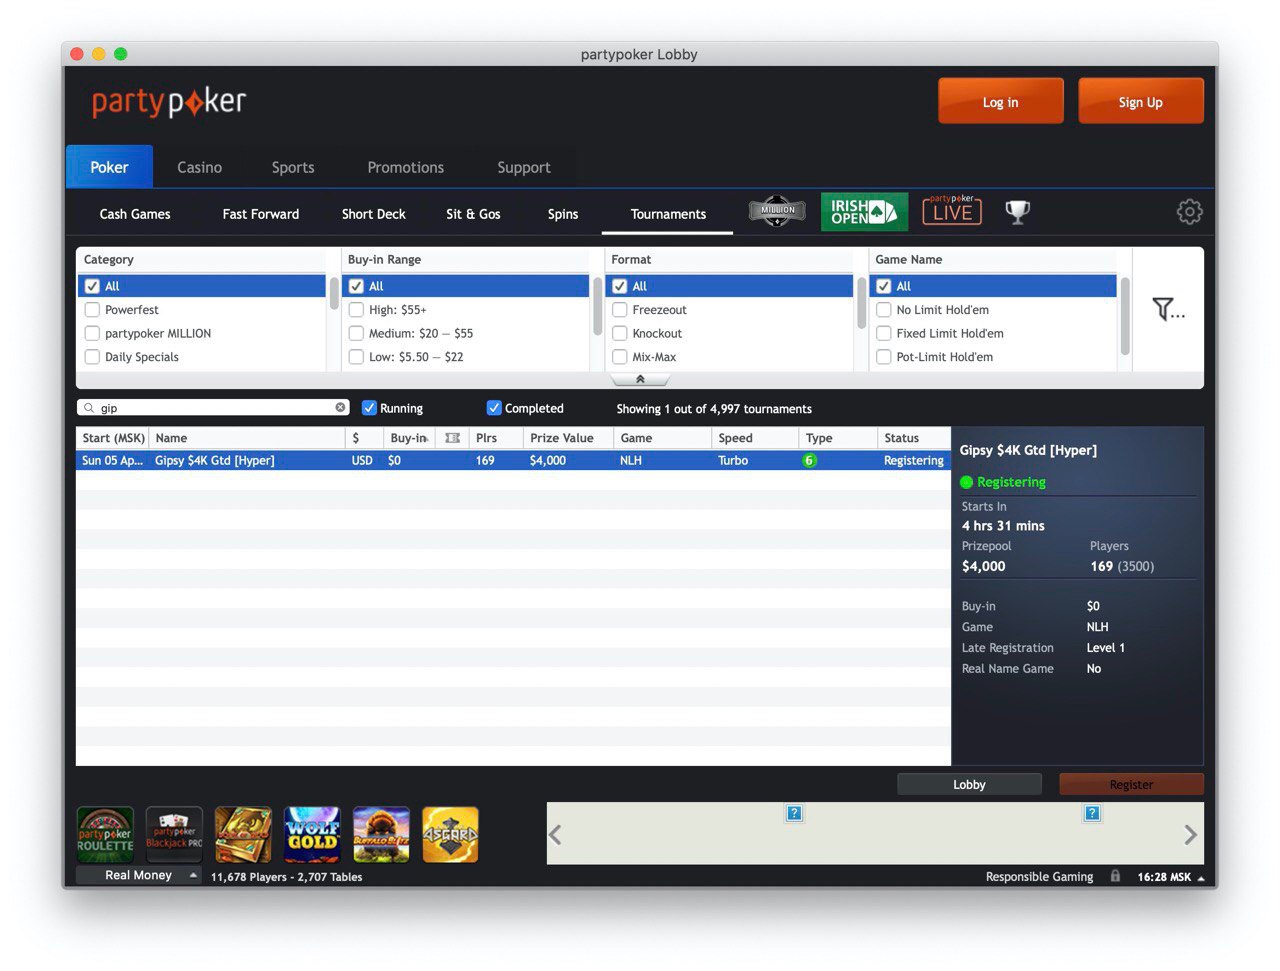1280x971 pixels.
Task: Launch the Buffalo Blitz slot
Action: click(x=381, y=835)
